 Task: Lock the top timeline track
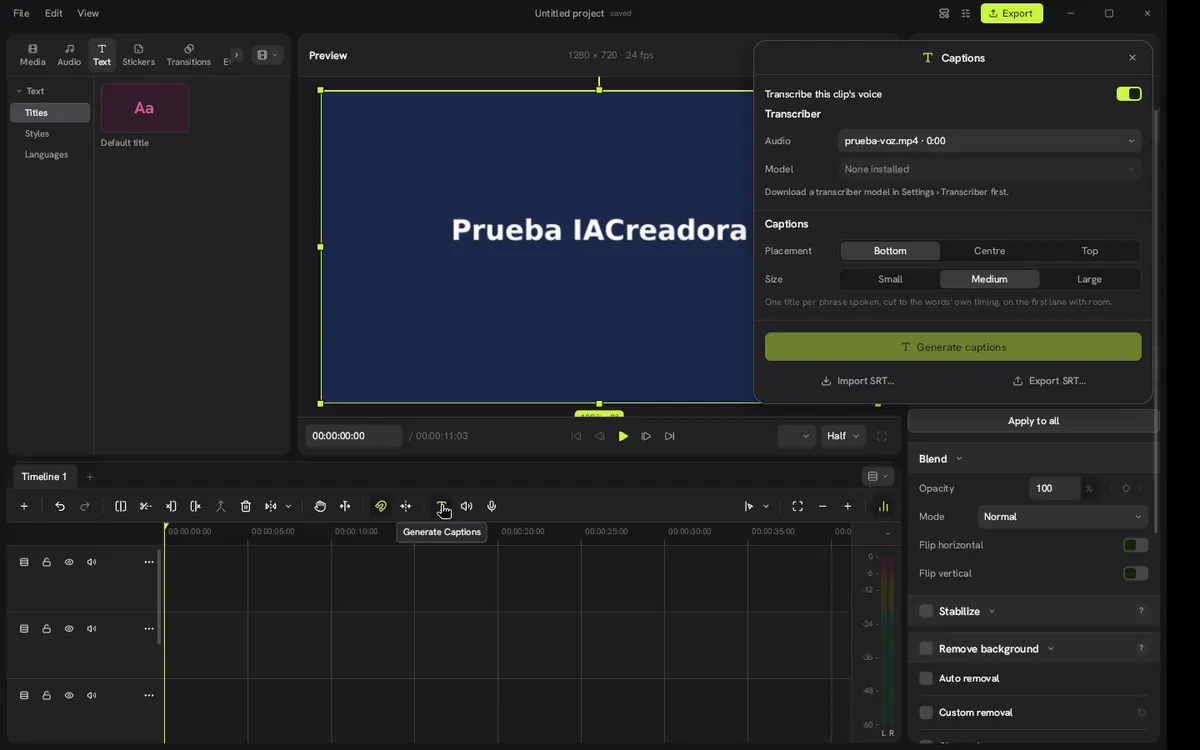47,562
